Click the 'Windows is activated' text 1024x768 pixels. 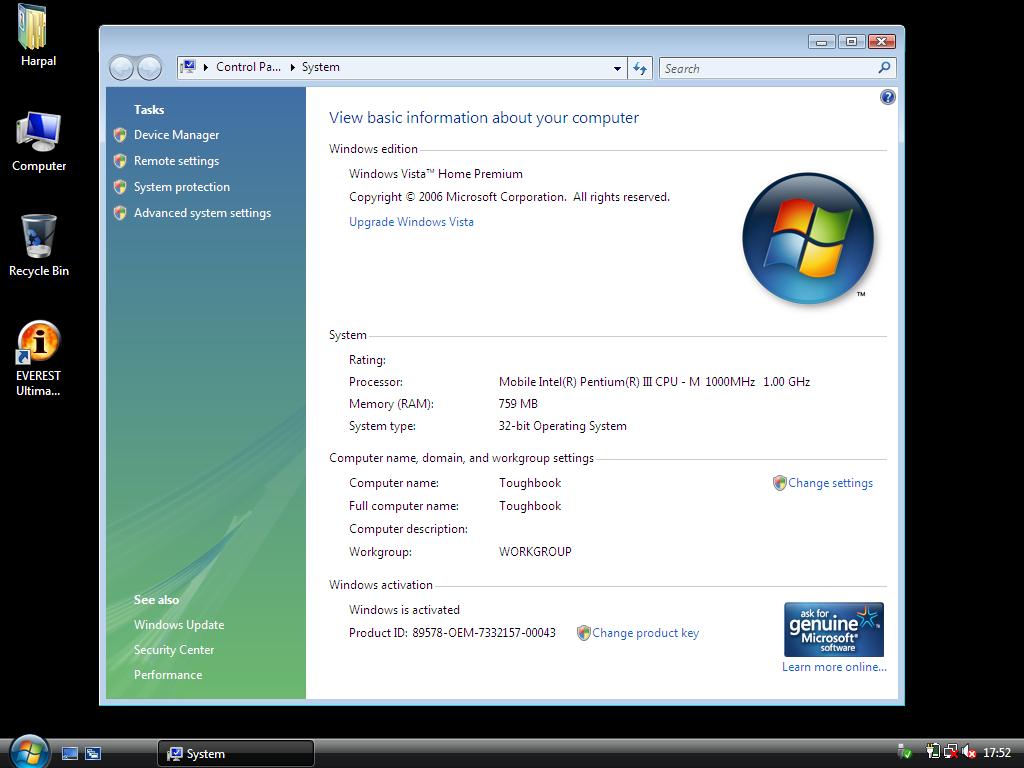pos(404,610)
